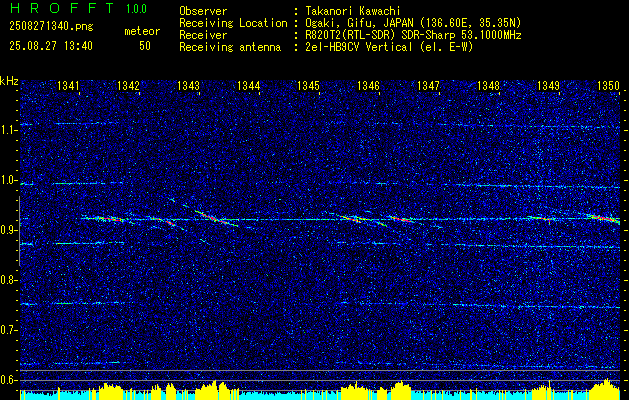Click the observer name Takanori Kawachi
This screenshot has height=400, width=629.
tap(353, 11)
